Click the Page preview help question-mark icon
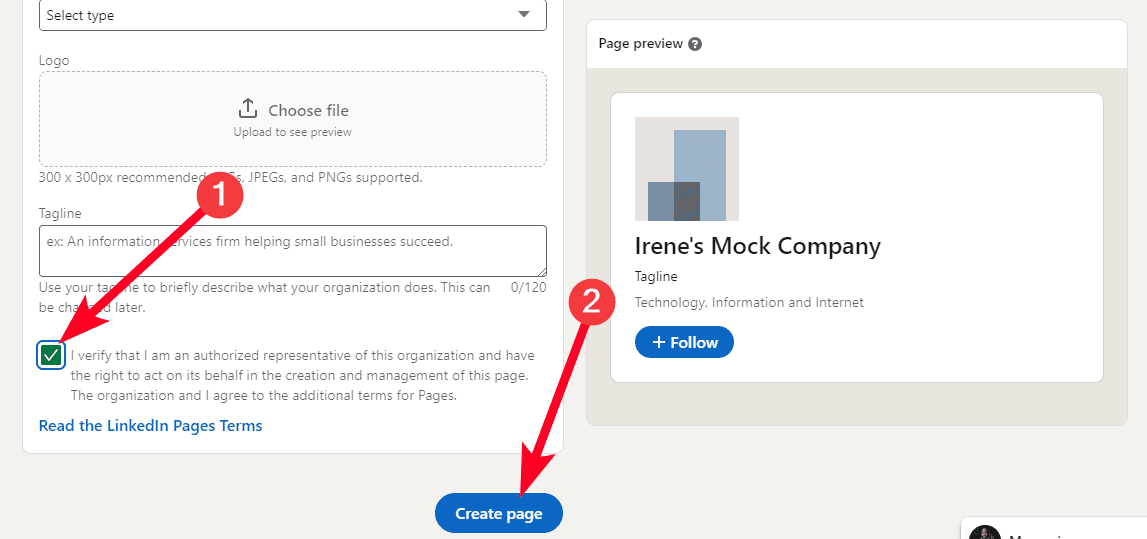Screen dimensions: 1147x539 point(695,44)
